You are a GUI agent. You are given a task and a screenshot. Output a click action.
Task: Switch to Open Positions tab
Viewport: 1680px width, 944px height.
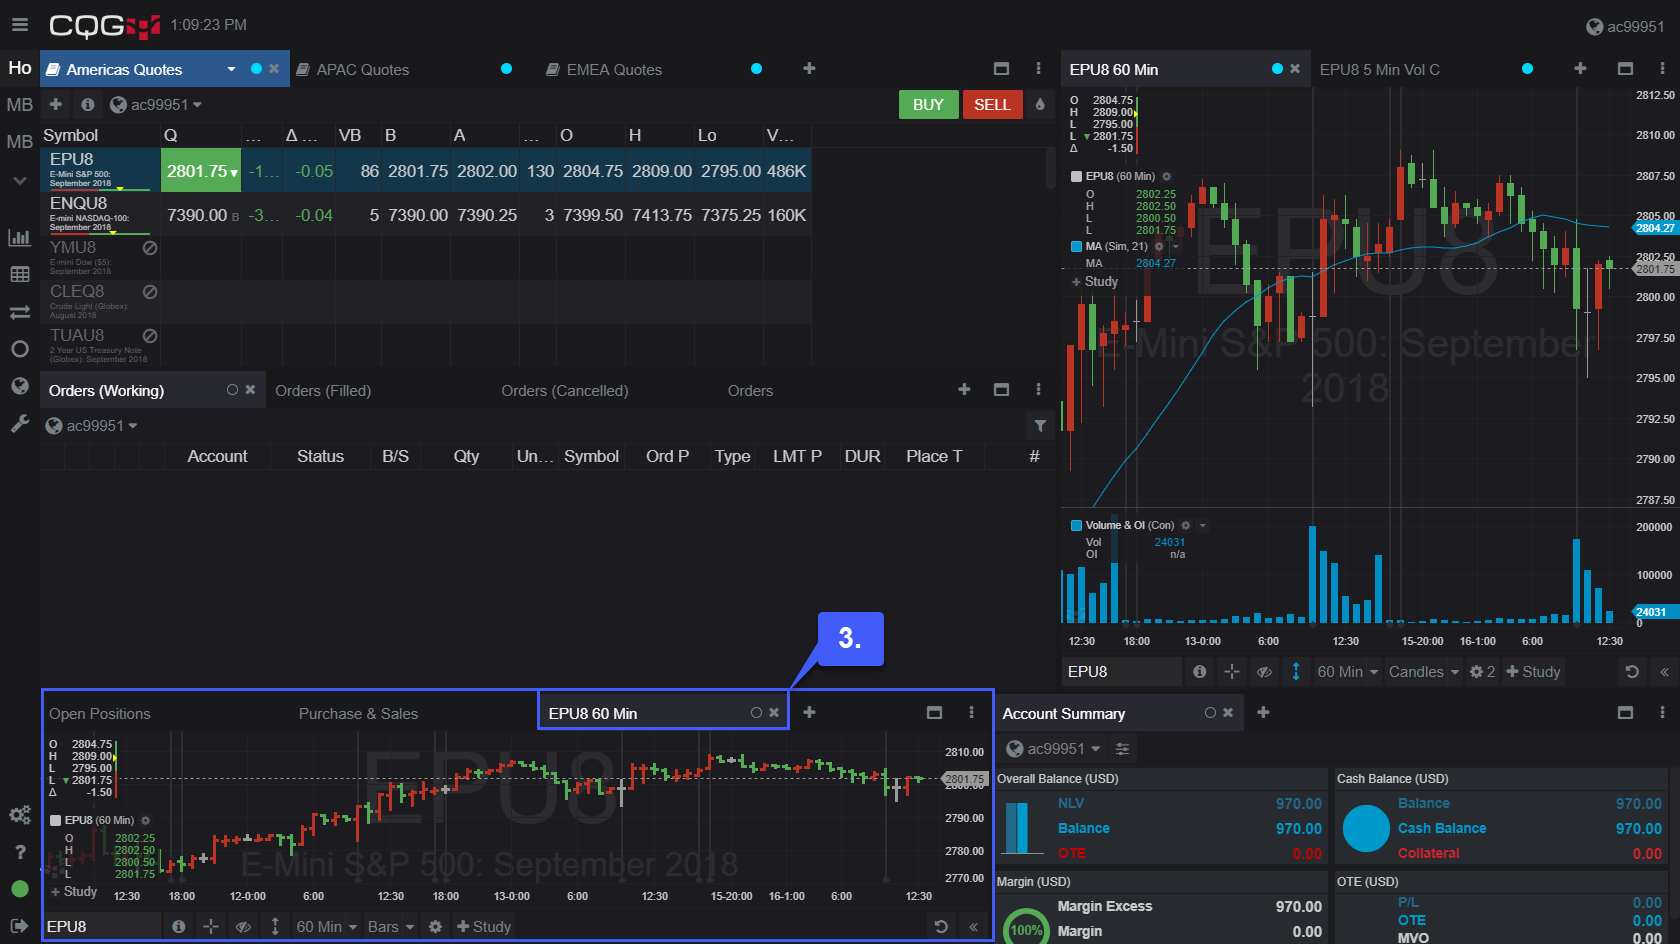(100, 714)
